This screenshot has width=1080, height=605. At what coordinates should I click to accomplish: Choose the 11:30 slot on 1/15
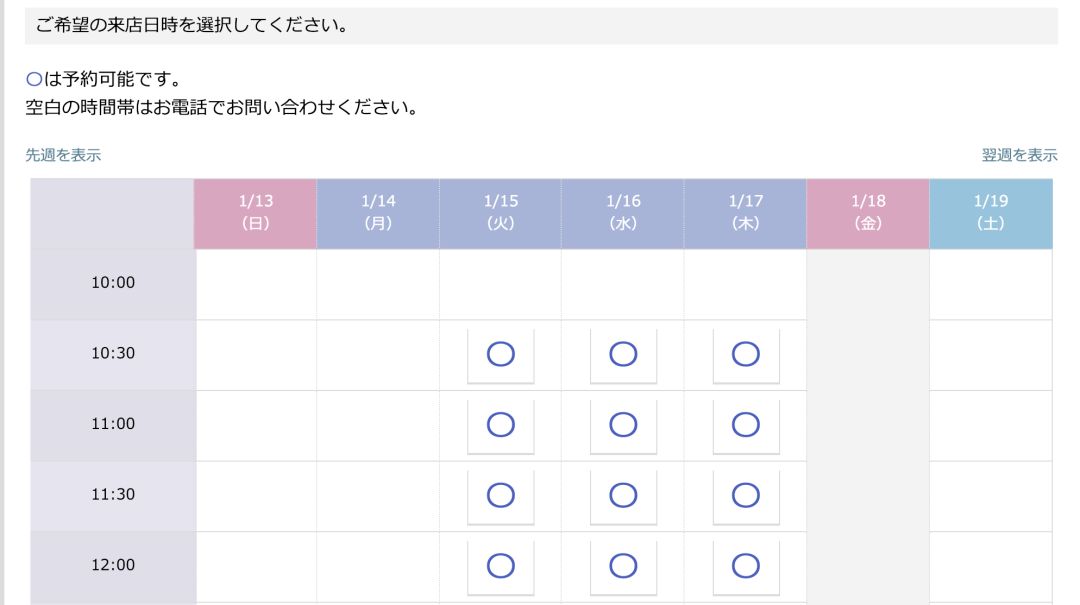point(500,495)
